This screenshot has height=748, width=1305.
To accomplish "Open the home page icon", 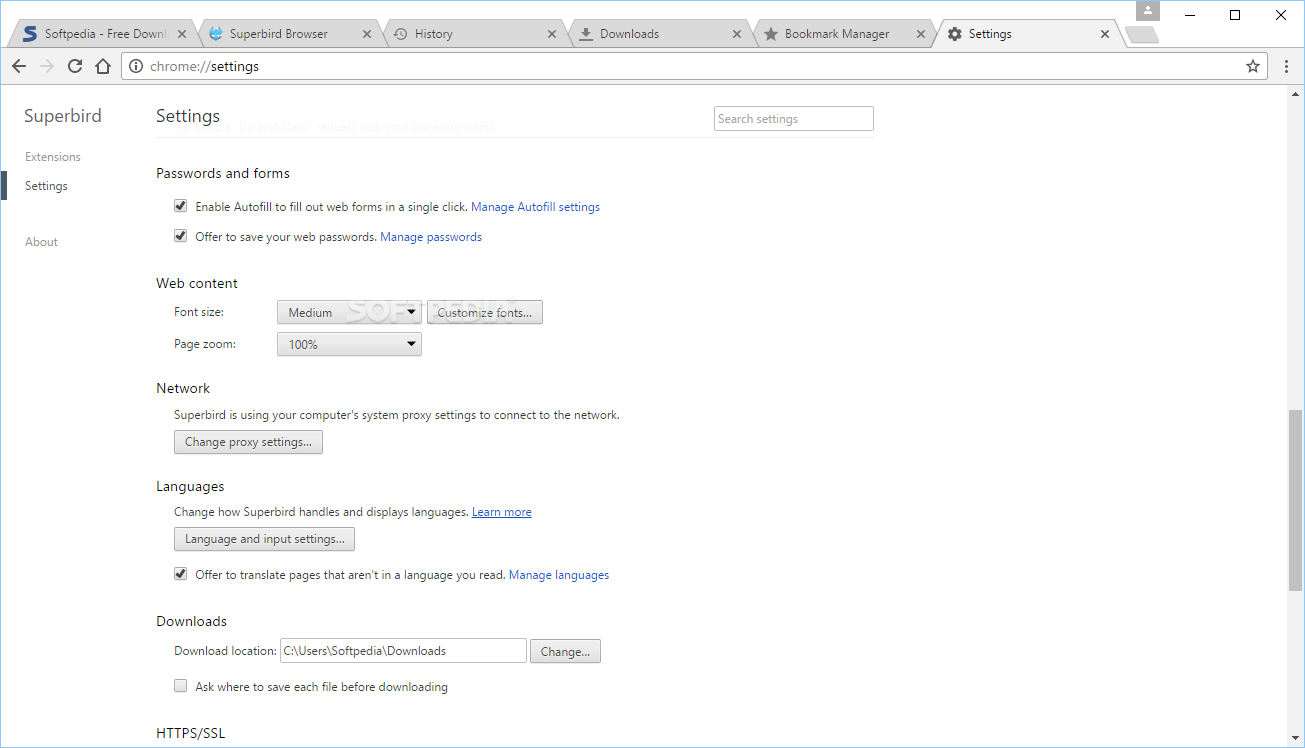I will [103, 66].
